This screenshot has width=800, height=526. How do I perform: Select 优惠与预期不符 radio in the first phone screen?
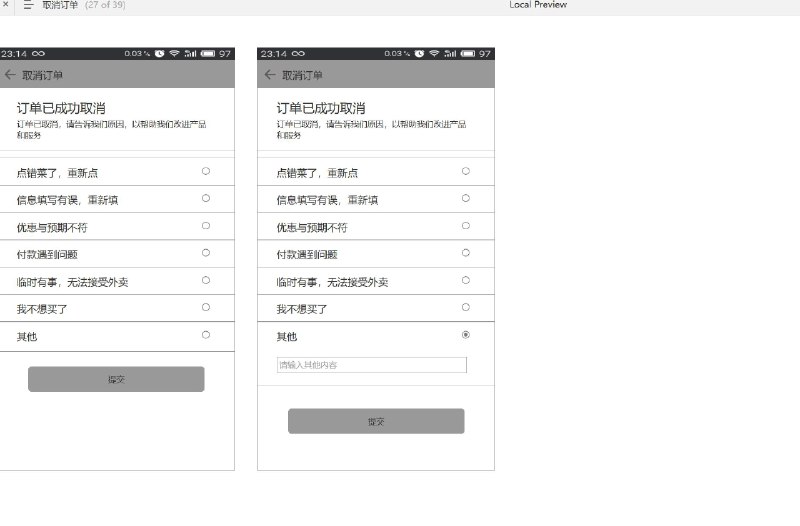206,226
